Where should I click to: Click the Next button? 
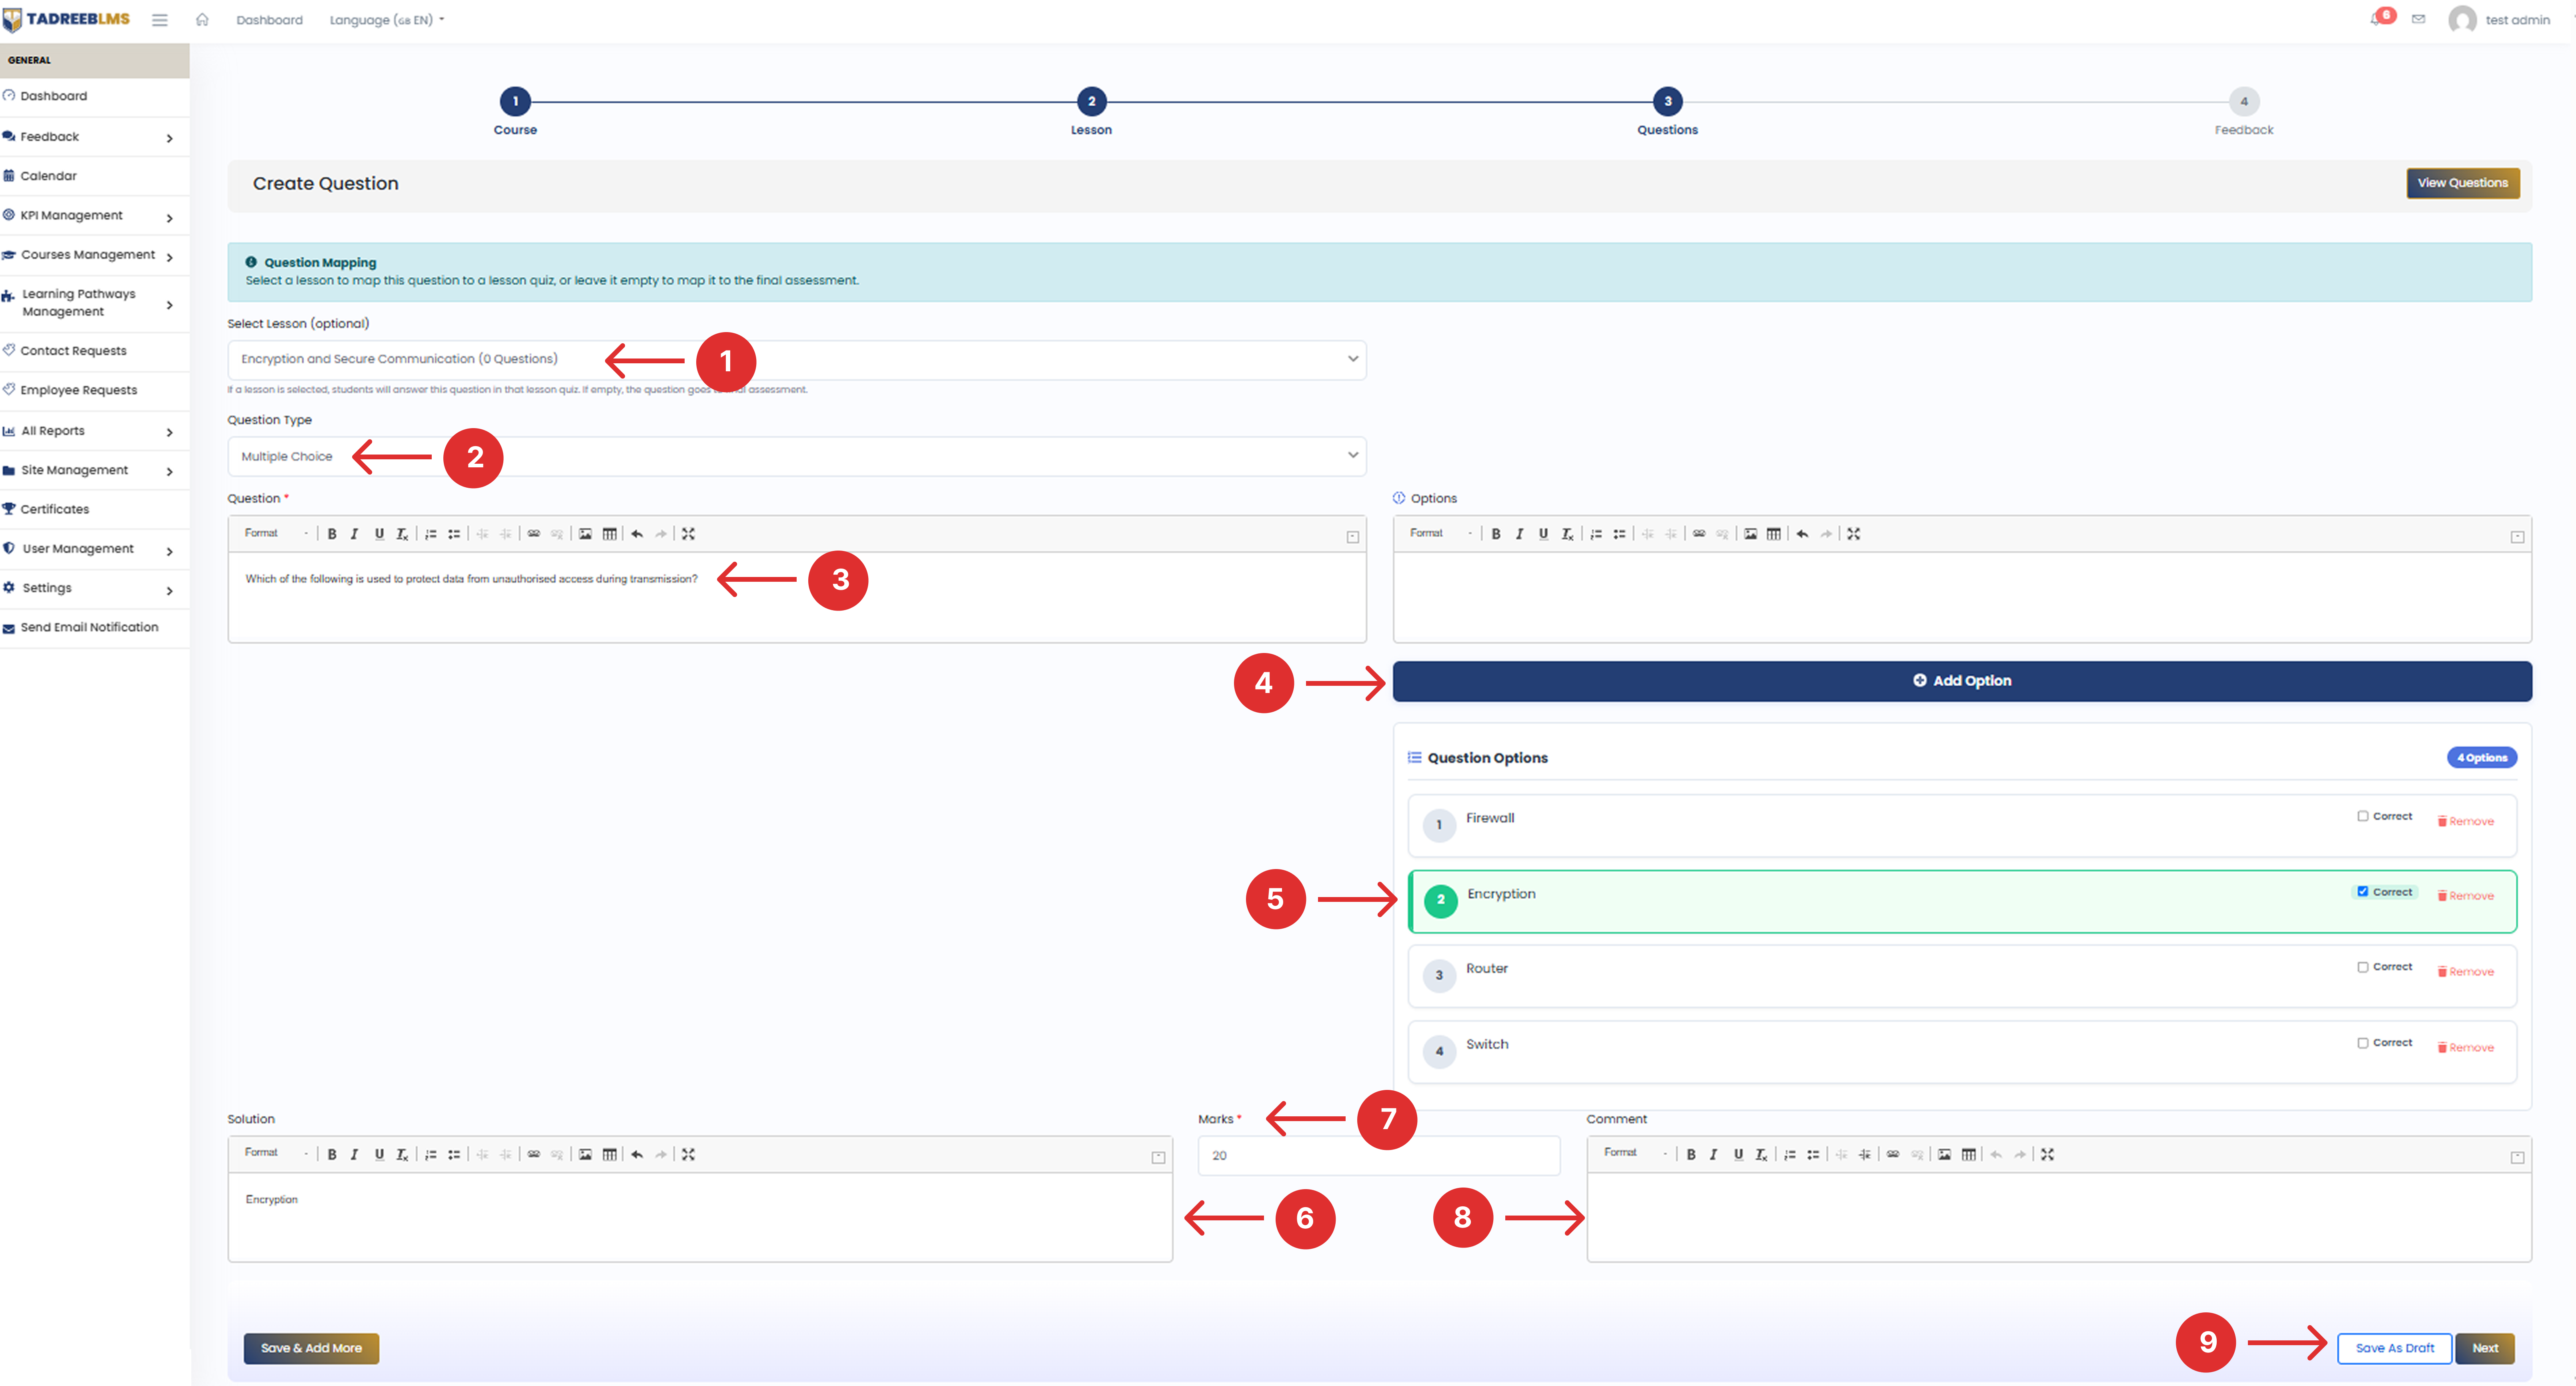2485,1348
